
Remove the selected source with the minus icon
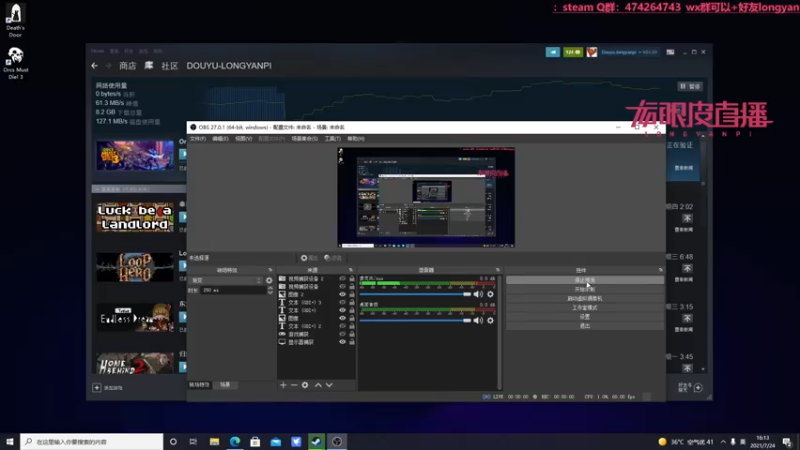point(294,385)
